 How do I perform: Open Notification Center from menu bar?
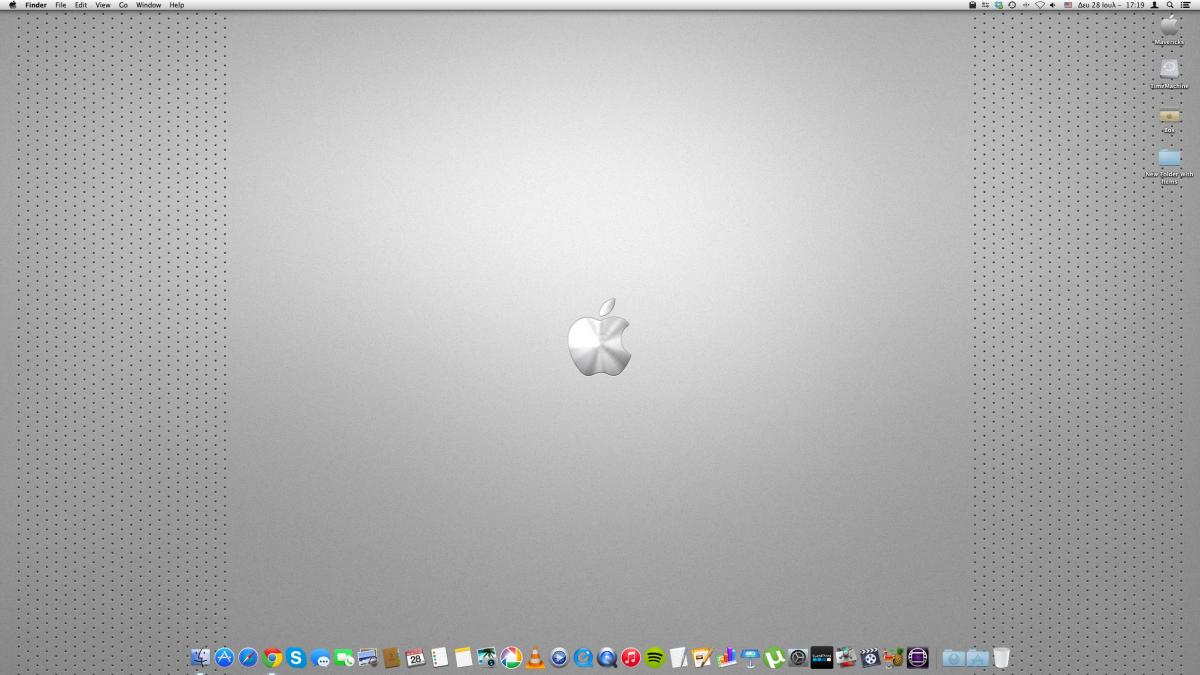pos(1186,5)
